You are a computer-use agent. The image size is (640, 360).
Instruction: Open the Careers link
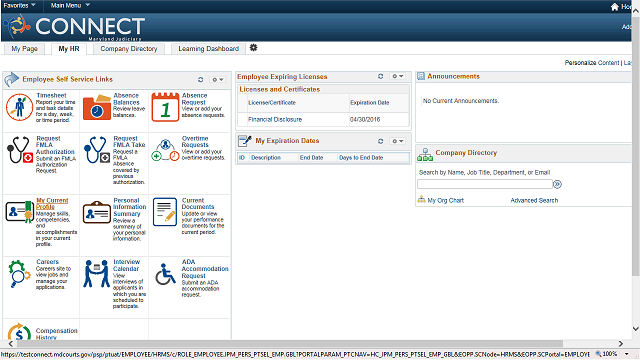tap(47, 262)
